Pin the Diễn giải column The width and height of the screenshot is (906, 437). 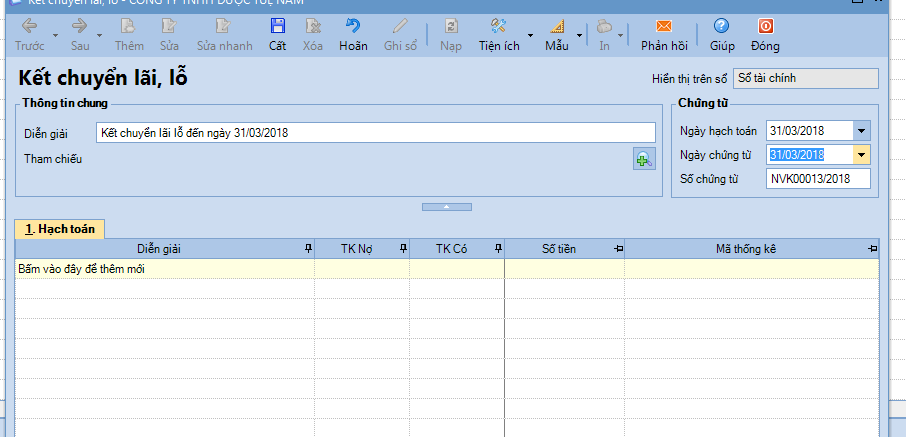(309, 249)
